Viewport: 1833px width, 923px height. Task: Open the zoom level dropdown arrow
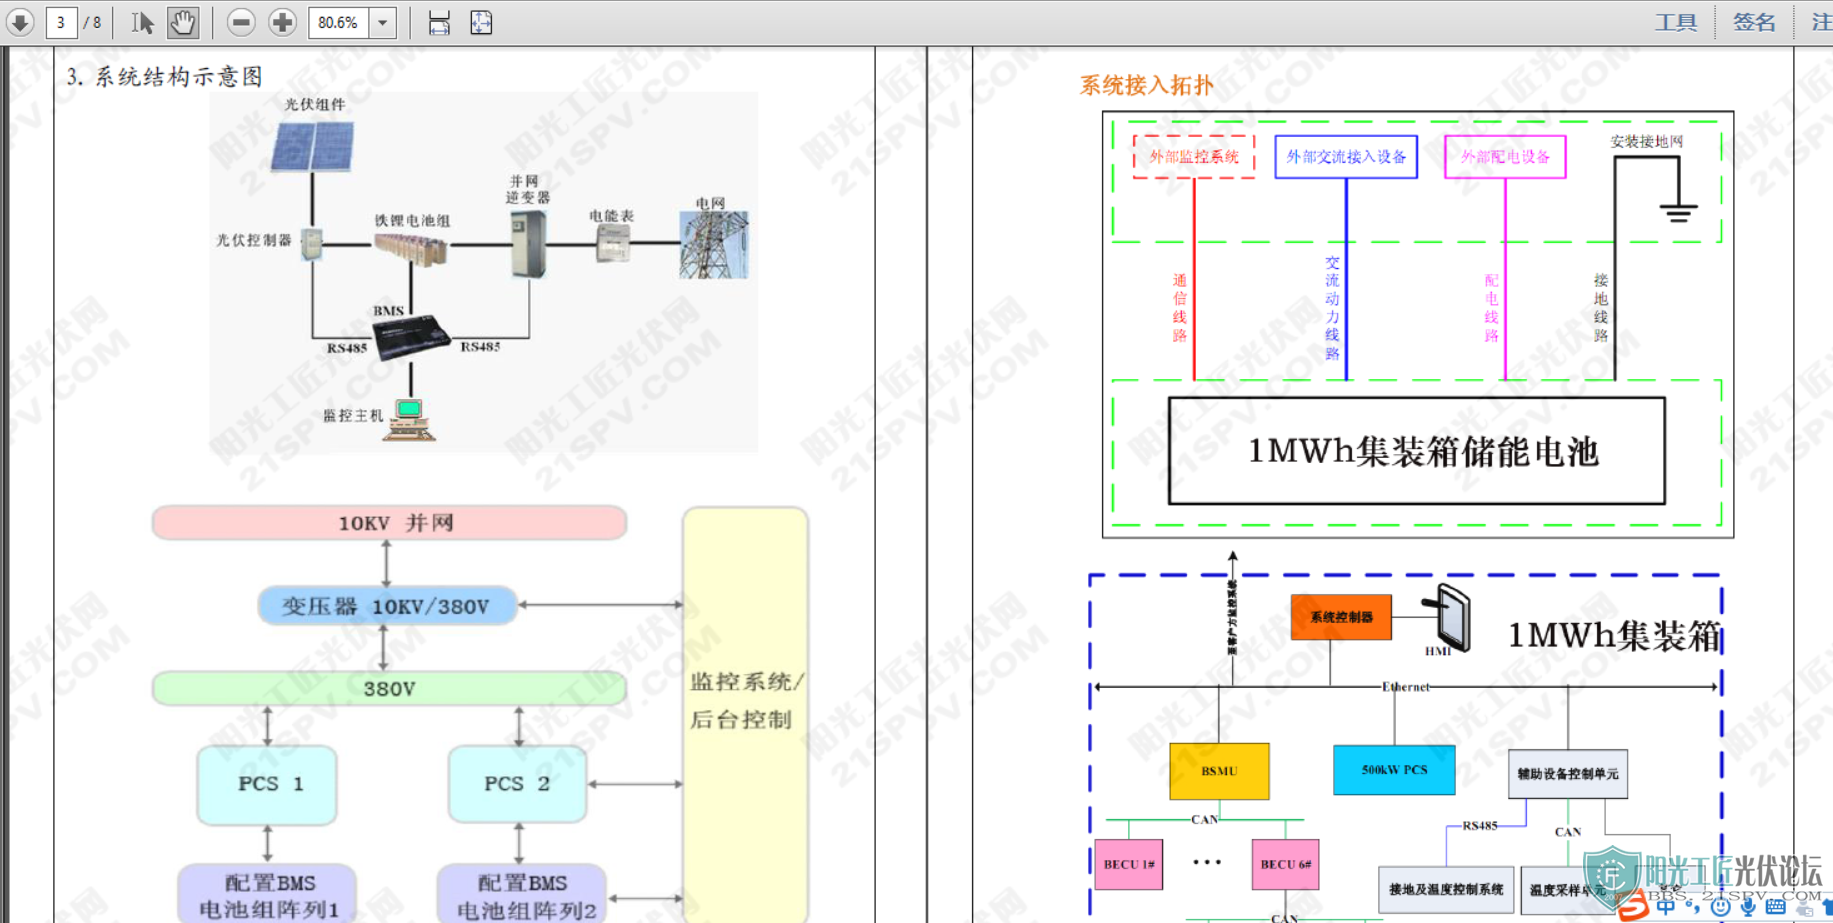(383, 22)
